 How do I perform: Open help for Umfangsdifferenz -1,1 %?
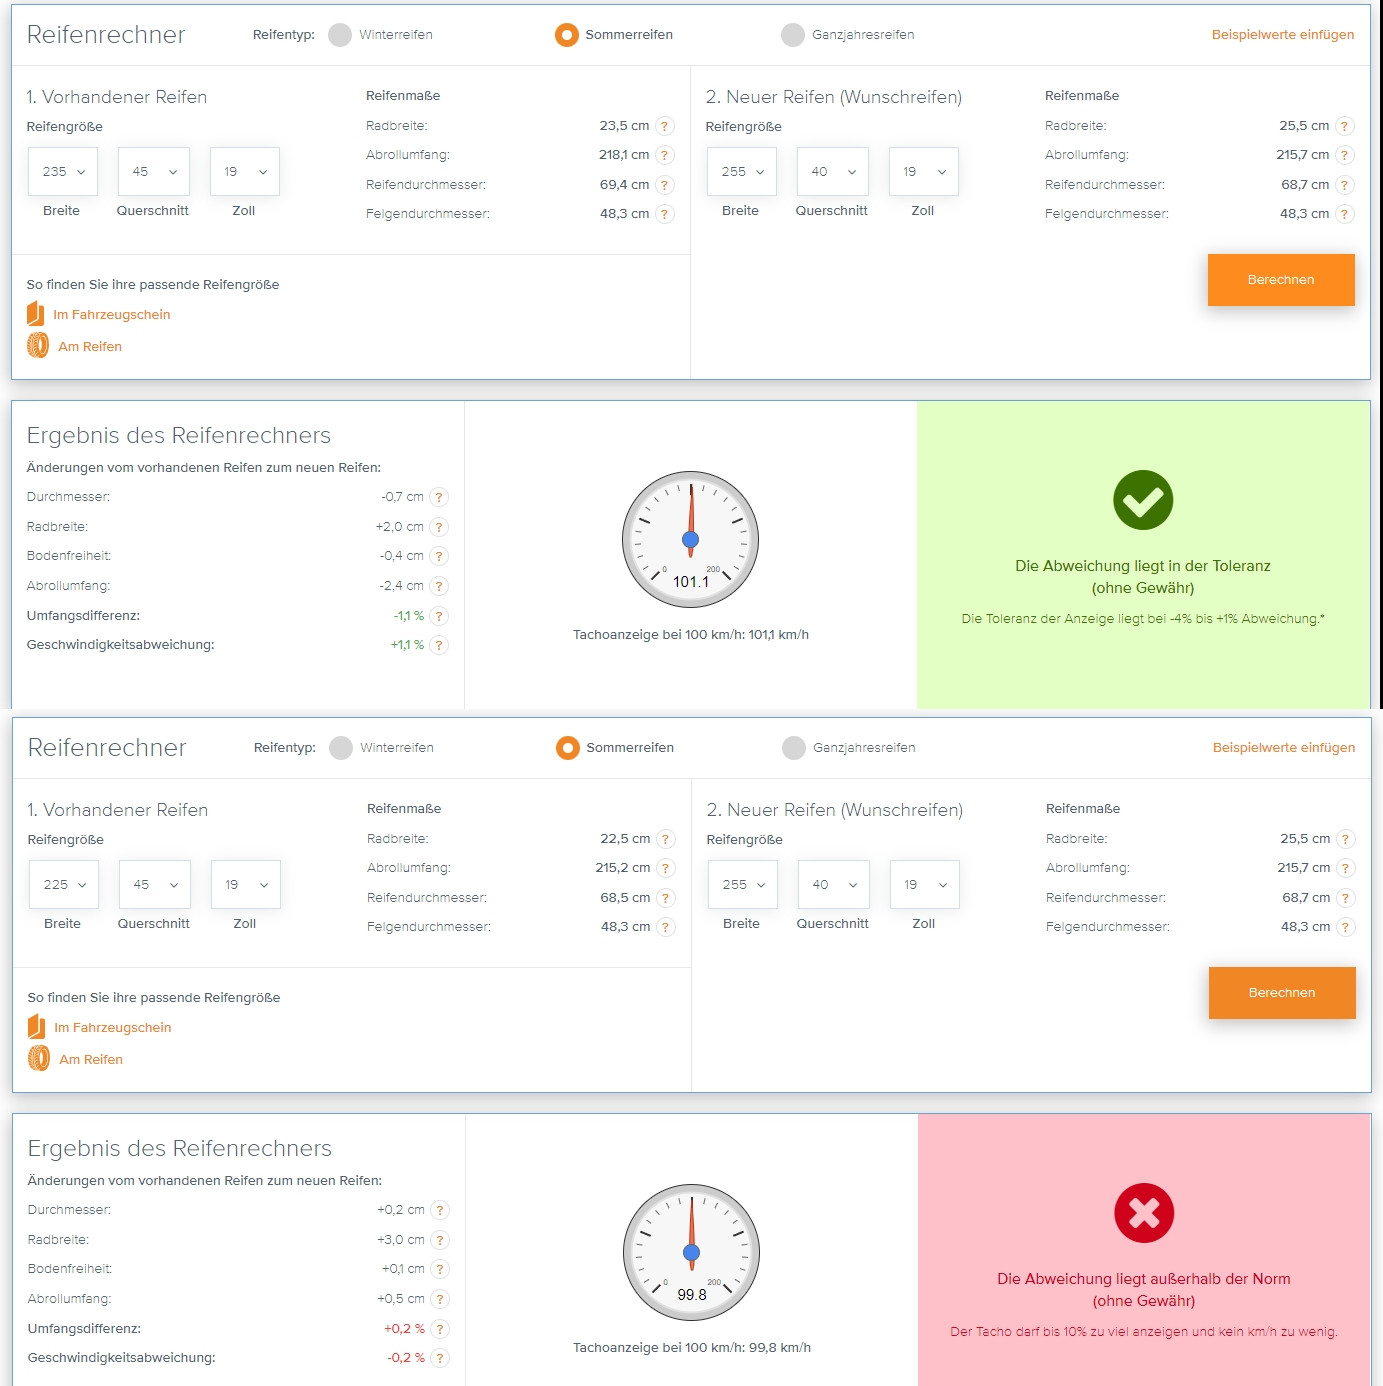(439, 616)
